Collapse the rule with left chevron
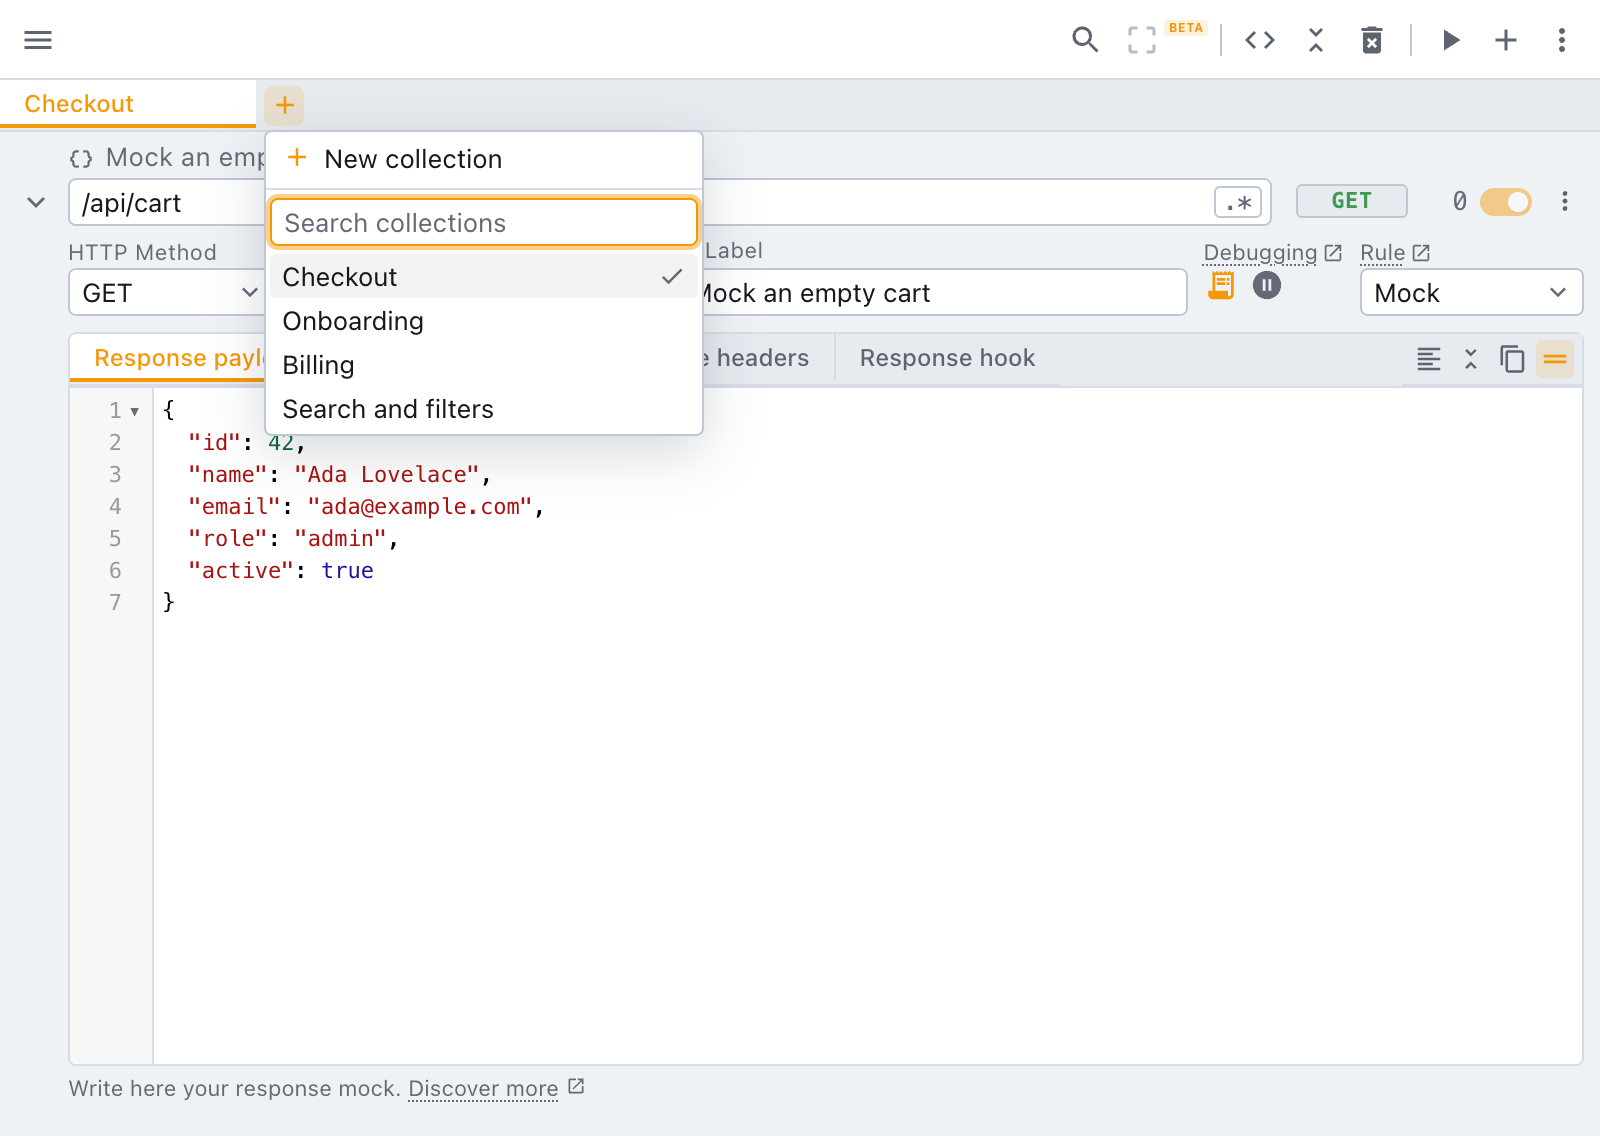Screen dimensions: 1600x1136 36,202
